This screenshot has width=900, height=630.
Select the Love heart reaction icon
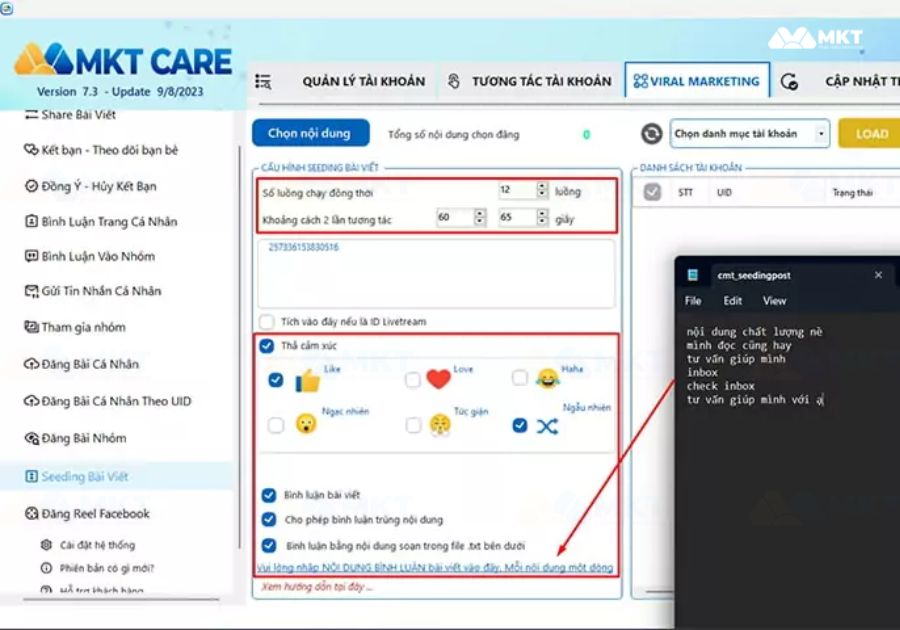click(438, 380)
